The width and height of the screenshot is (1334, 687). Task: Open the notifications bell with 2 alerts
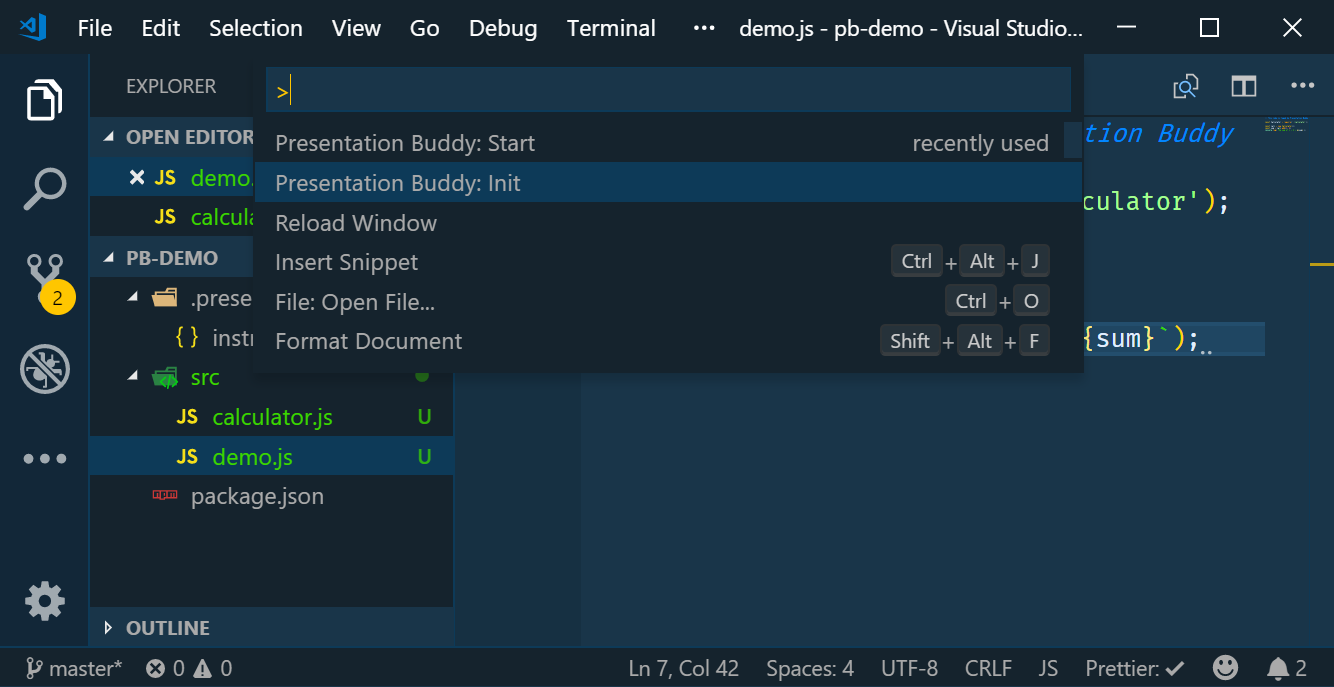click(x=1287, y=668)
